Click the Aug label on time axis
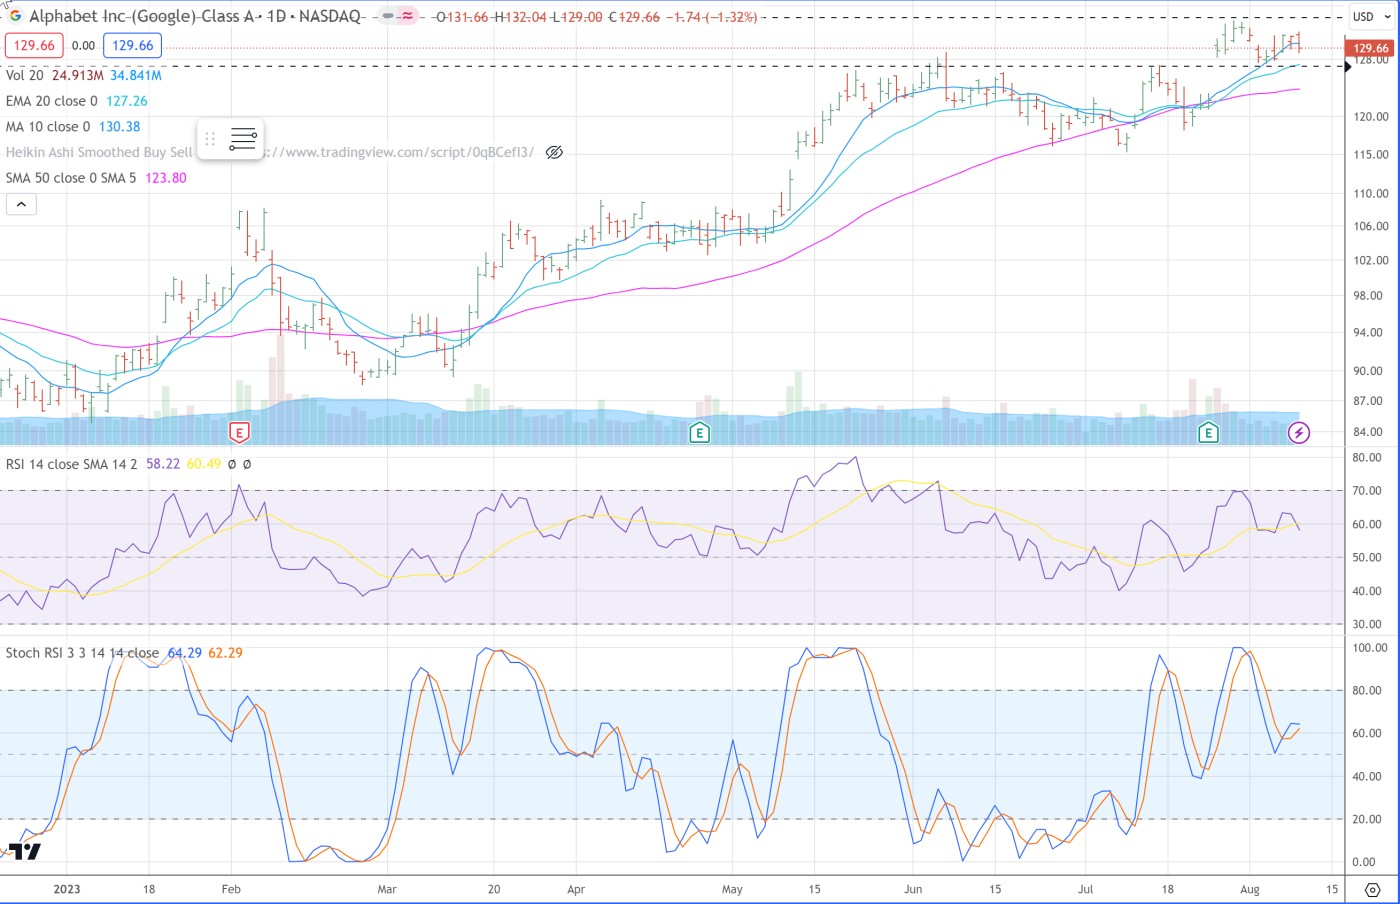Screen dimensions: 1400x904 click(1250, 889)
